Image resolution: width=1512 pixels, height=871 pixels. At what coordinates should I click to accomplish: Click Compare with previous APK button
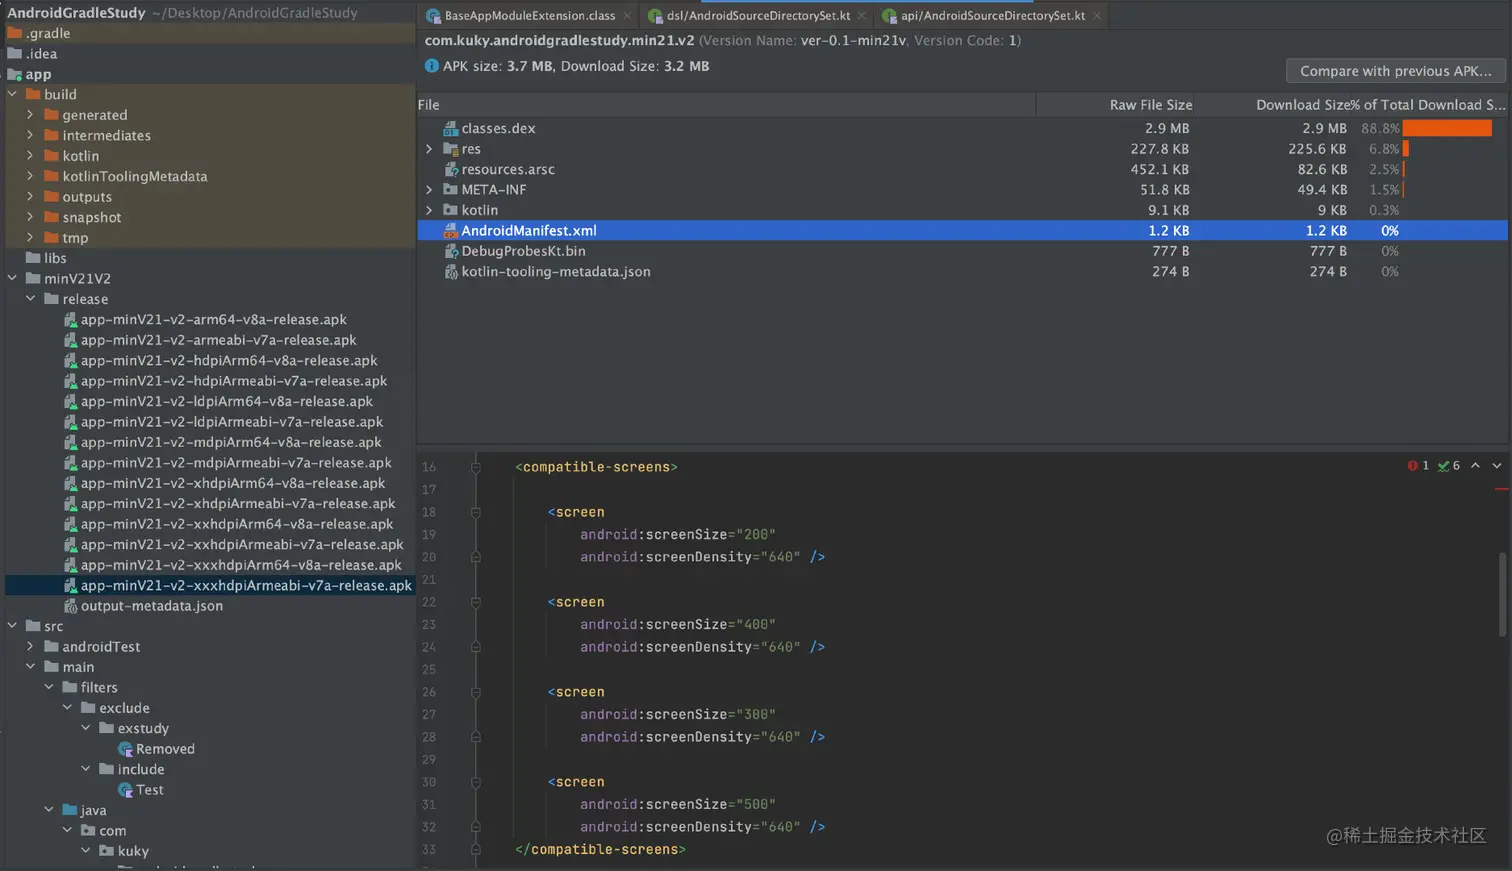coord(1395,71)
